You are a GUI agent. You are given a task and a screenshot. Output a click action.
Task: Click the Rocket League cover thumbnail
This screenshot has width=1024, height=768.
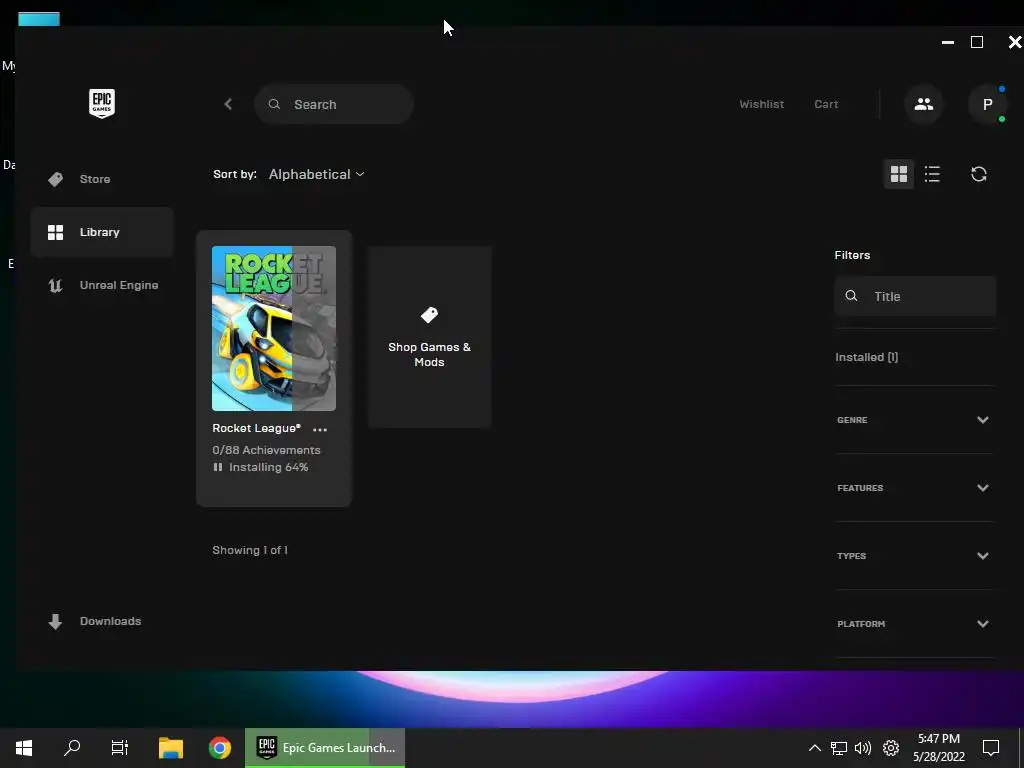click(x=274, y=328)
